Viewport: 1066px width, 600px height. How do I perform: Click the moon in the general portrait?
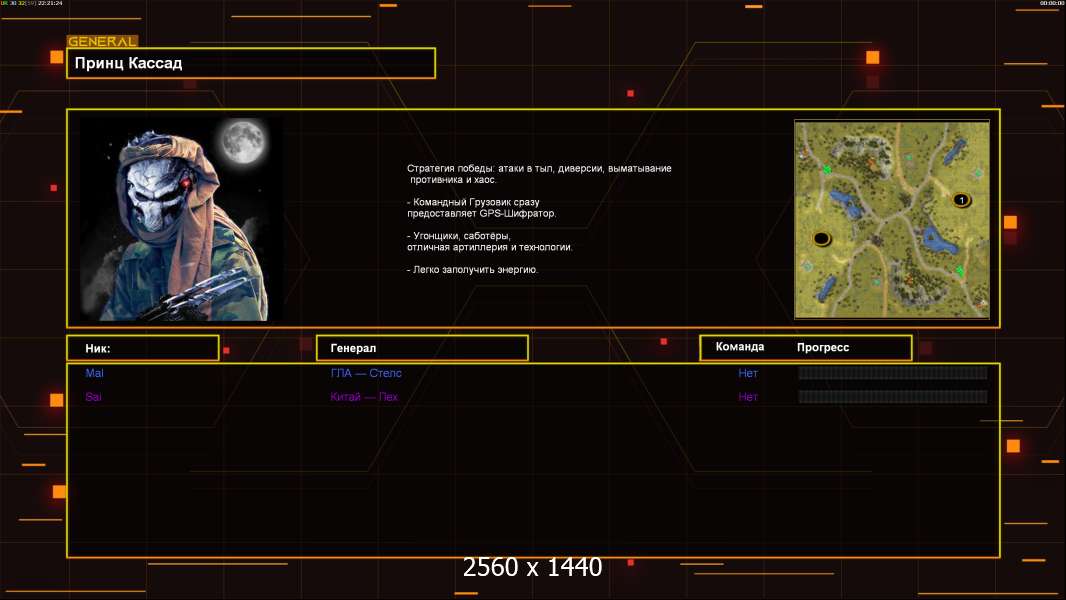pyautogui.click(x=241, y=143)
